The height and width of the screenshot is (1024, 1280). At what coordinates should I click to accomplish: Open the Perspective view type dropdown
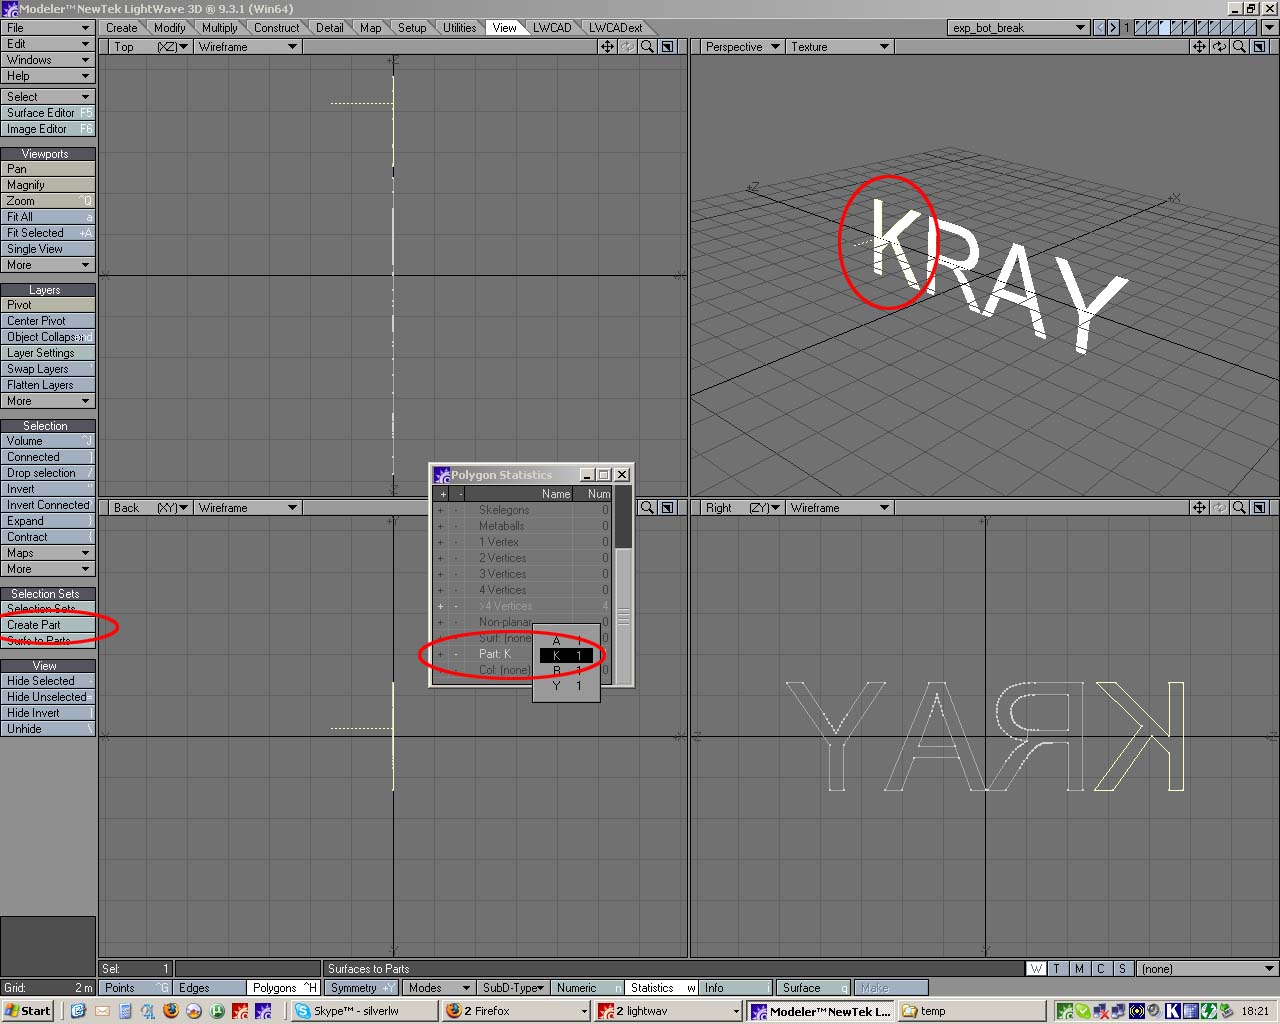point(741,47)
